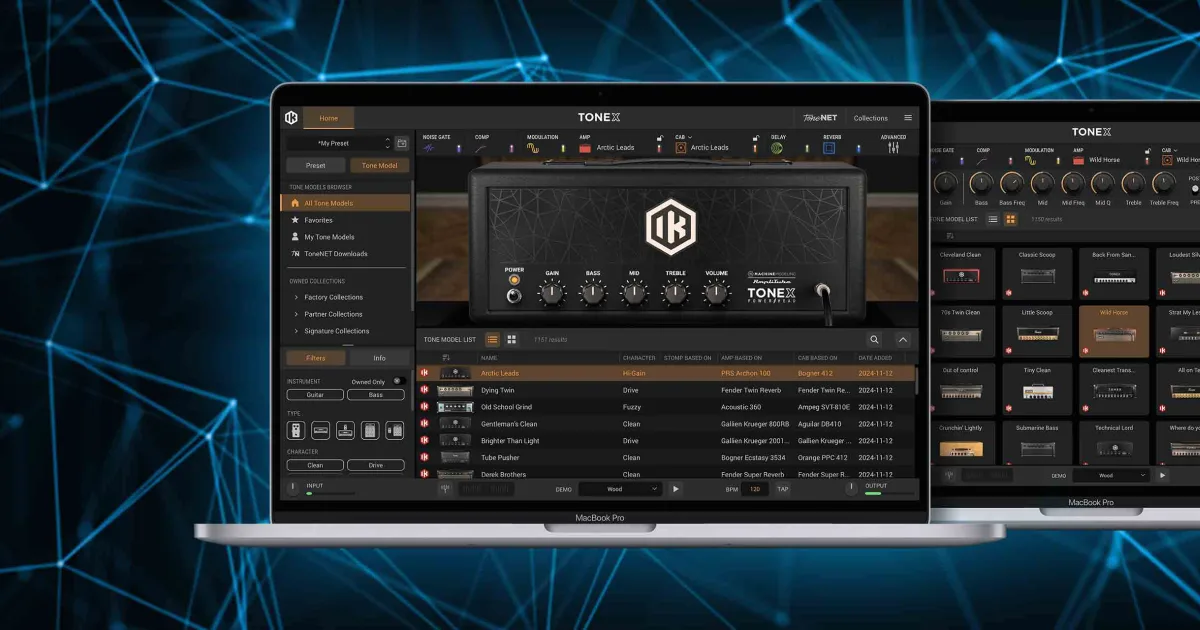Open the Noise Gate effect icon
The image size is (1200, 630).
[430, 148]
